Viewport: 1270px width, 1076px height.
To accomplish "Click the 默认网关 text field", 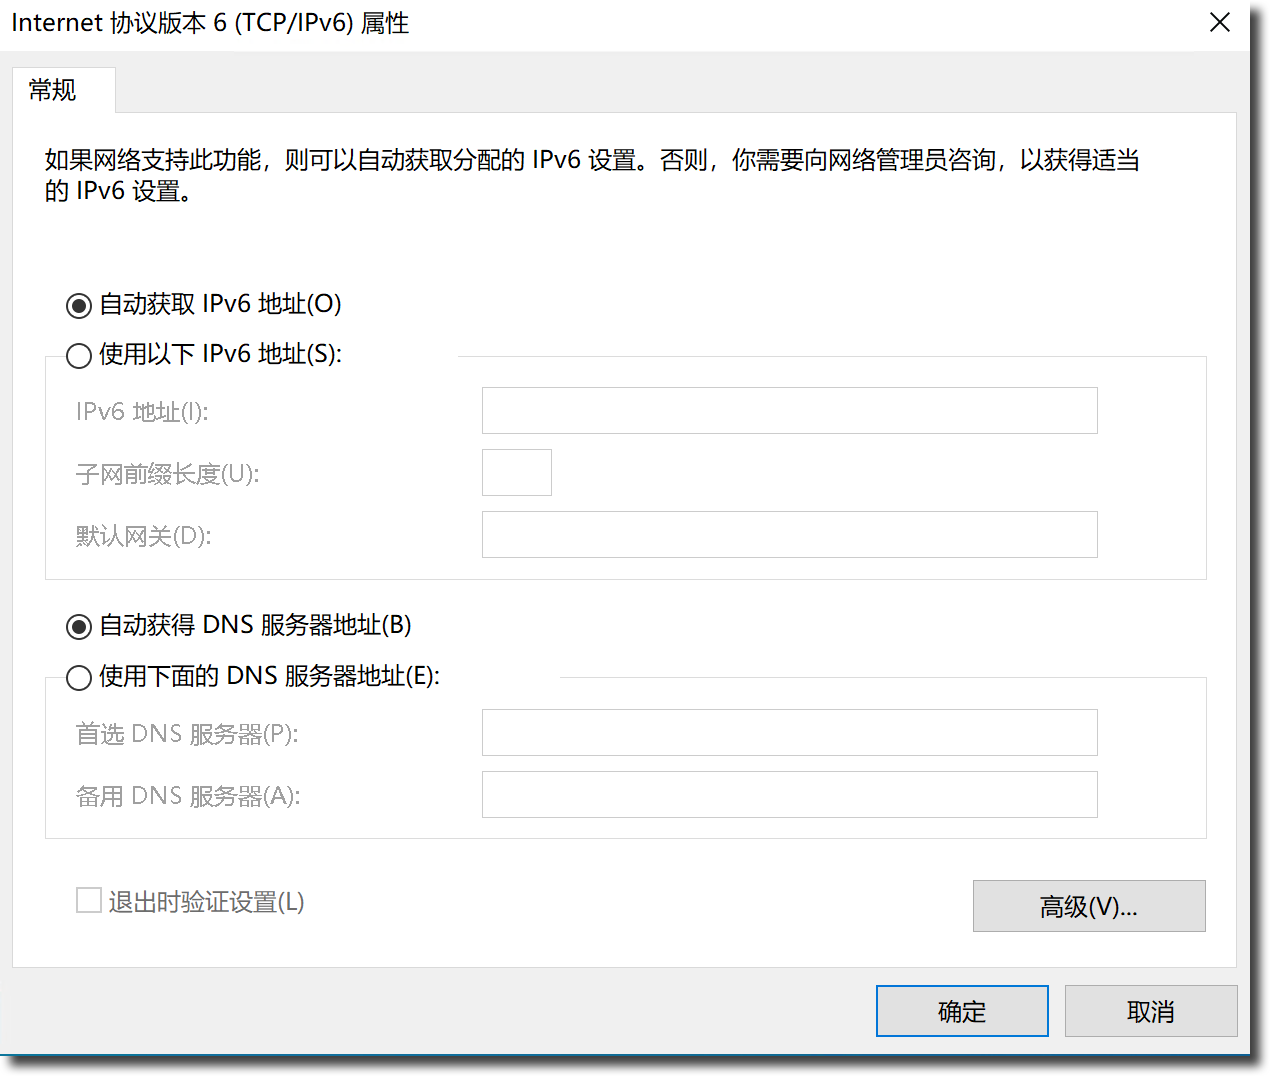I will pos(789,535).
